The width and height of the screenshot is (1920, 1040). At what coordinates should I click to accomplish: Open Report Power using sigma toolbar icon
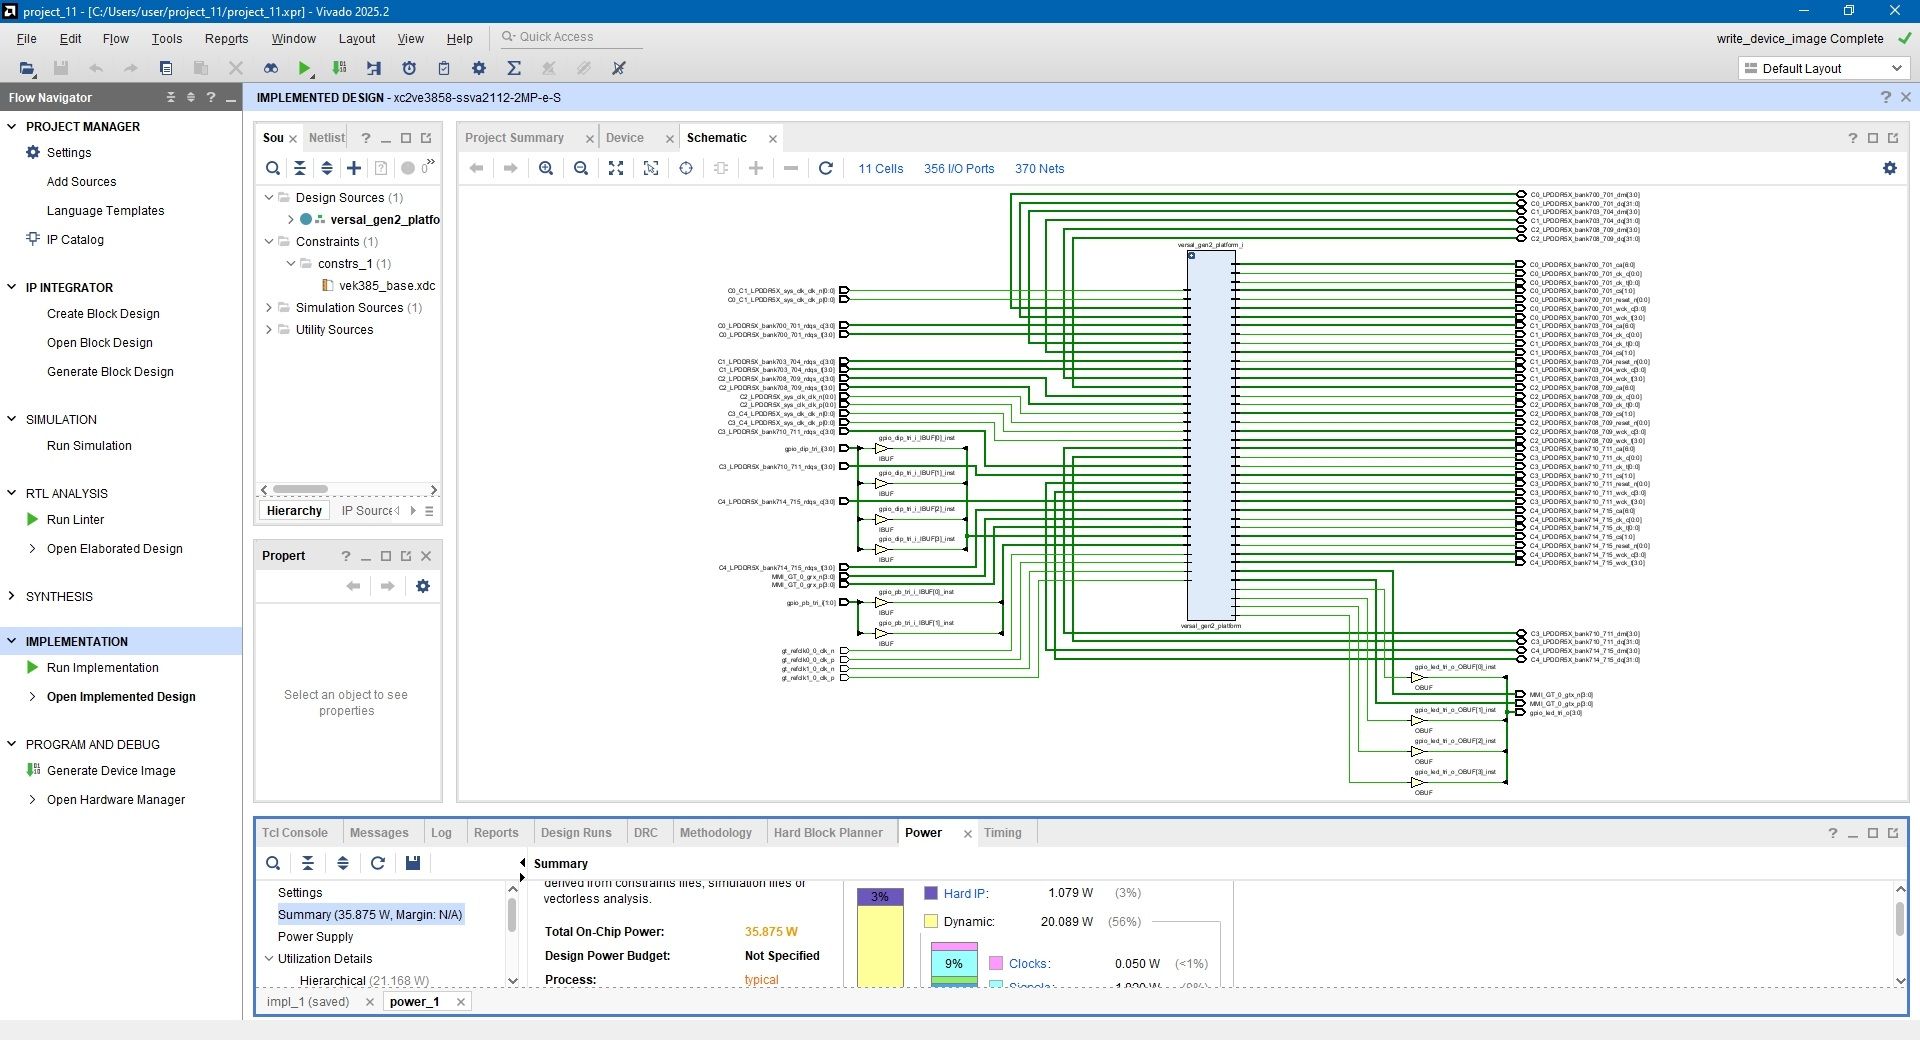(514, 68)
